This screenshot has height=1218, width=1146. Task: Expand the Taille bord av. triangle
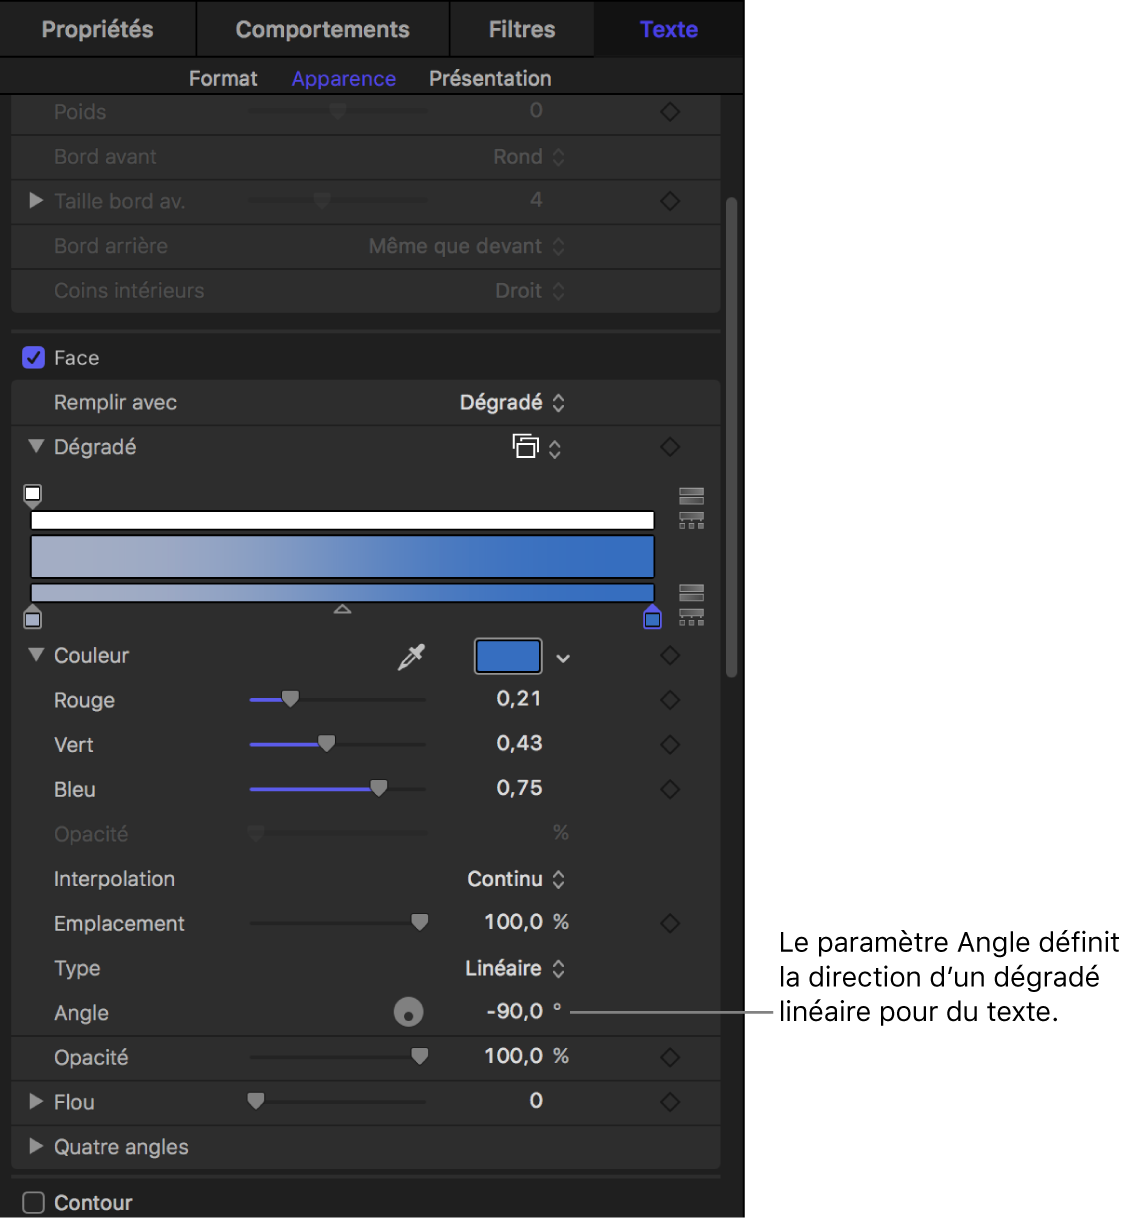coord(36,200)
